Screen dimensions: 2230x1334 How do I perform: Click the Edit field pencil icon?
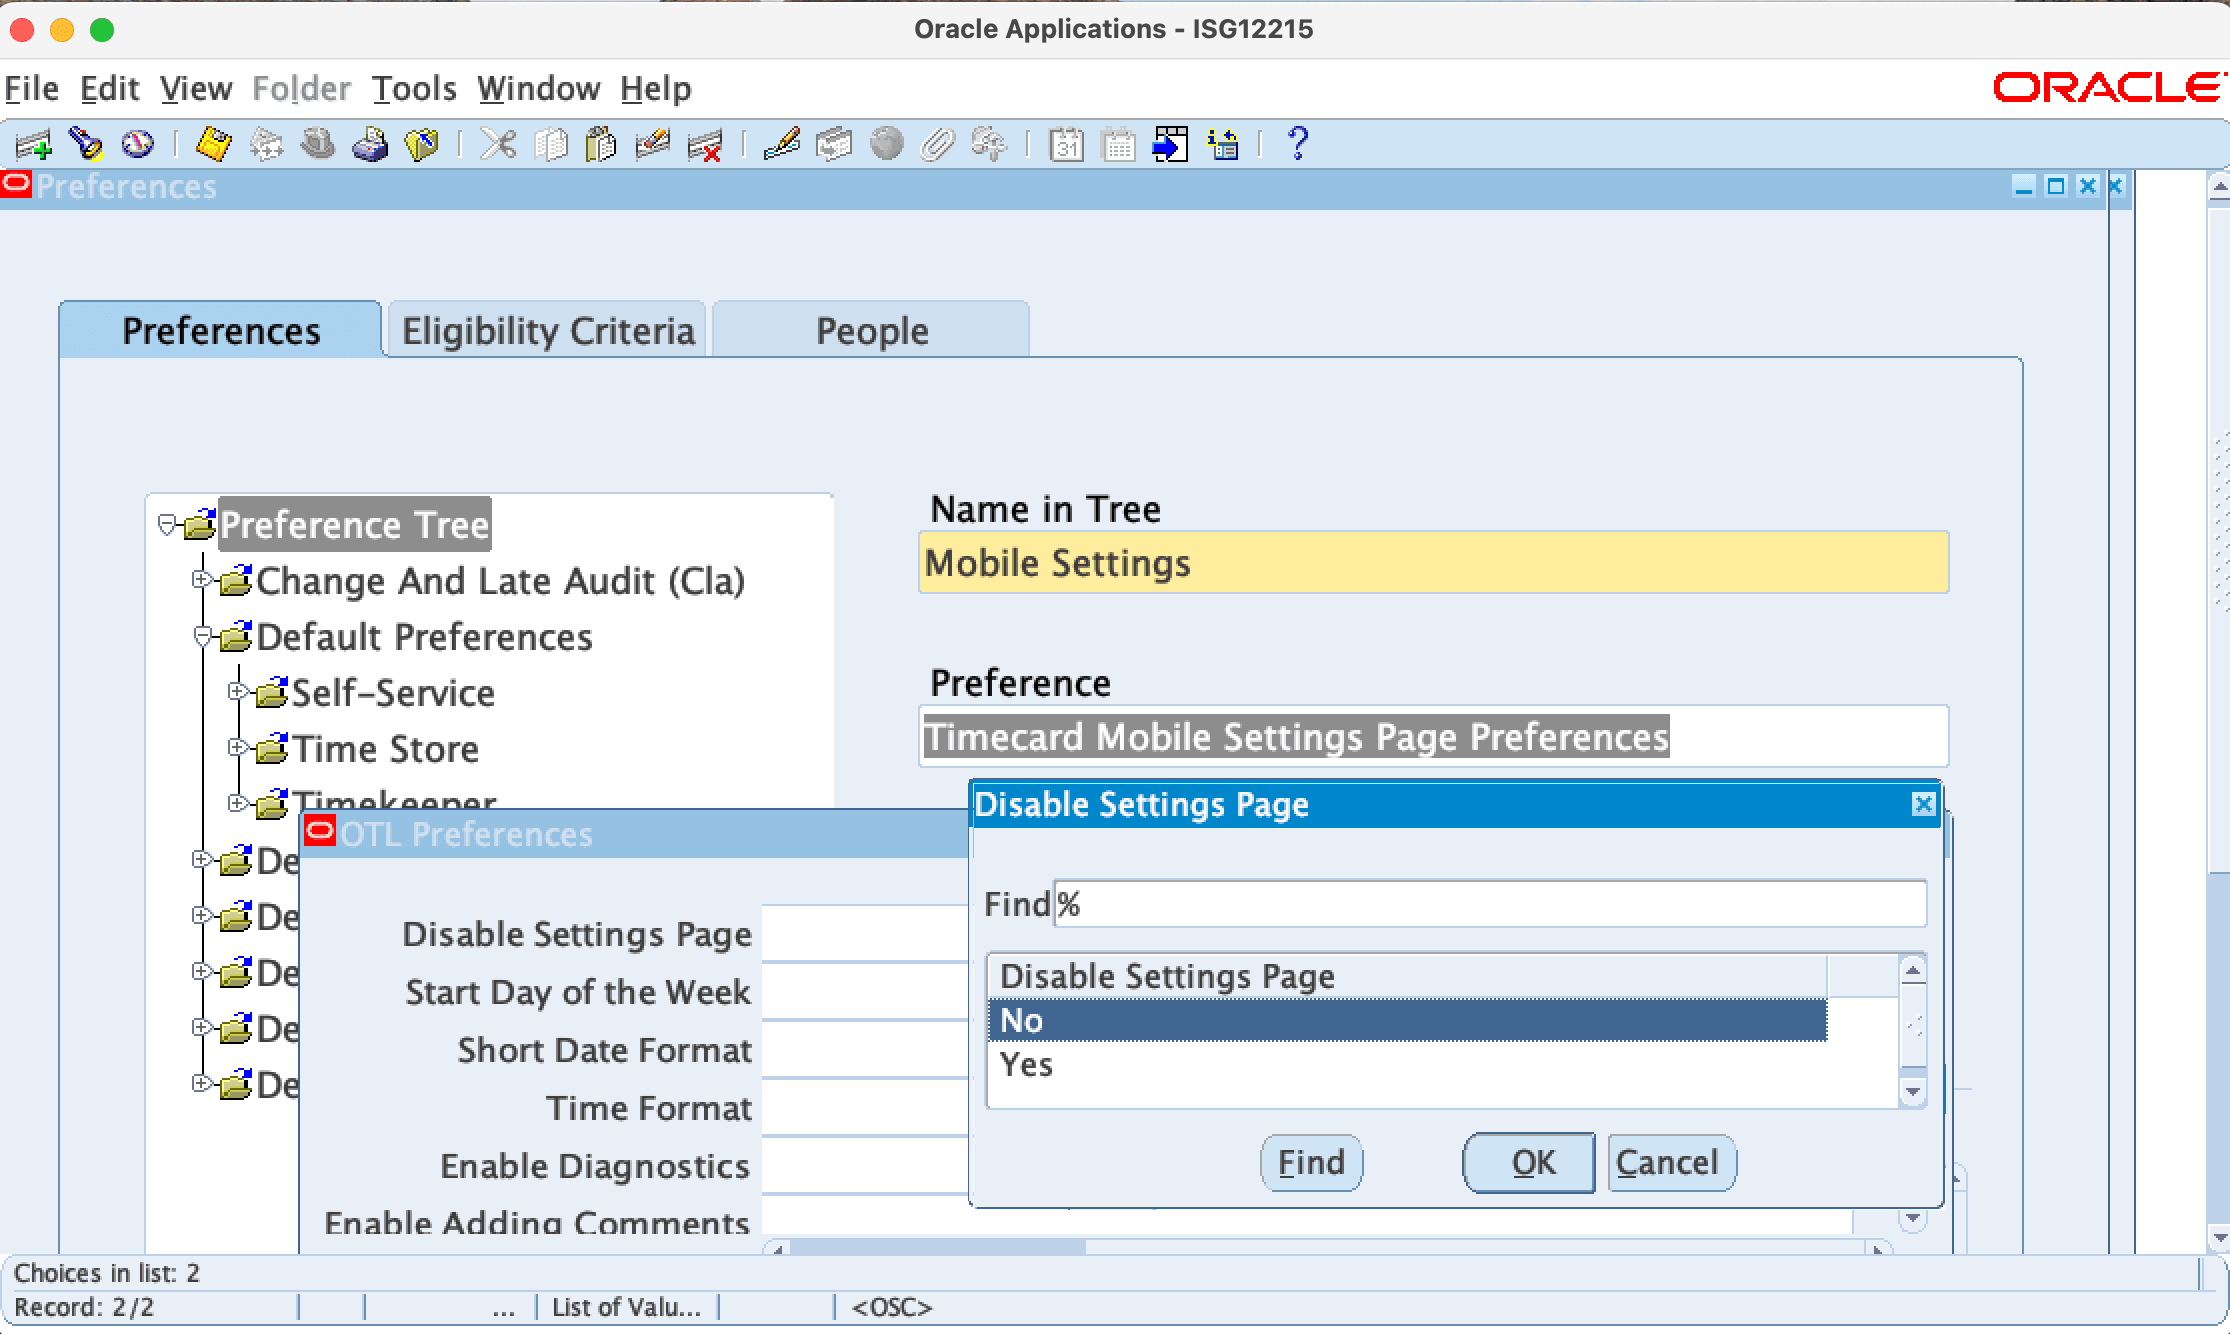coord(781,145)
